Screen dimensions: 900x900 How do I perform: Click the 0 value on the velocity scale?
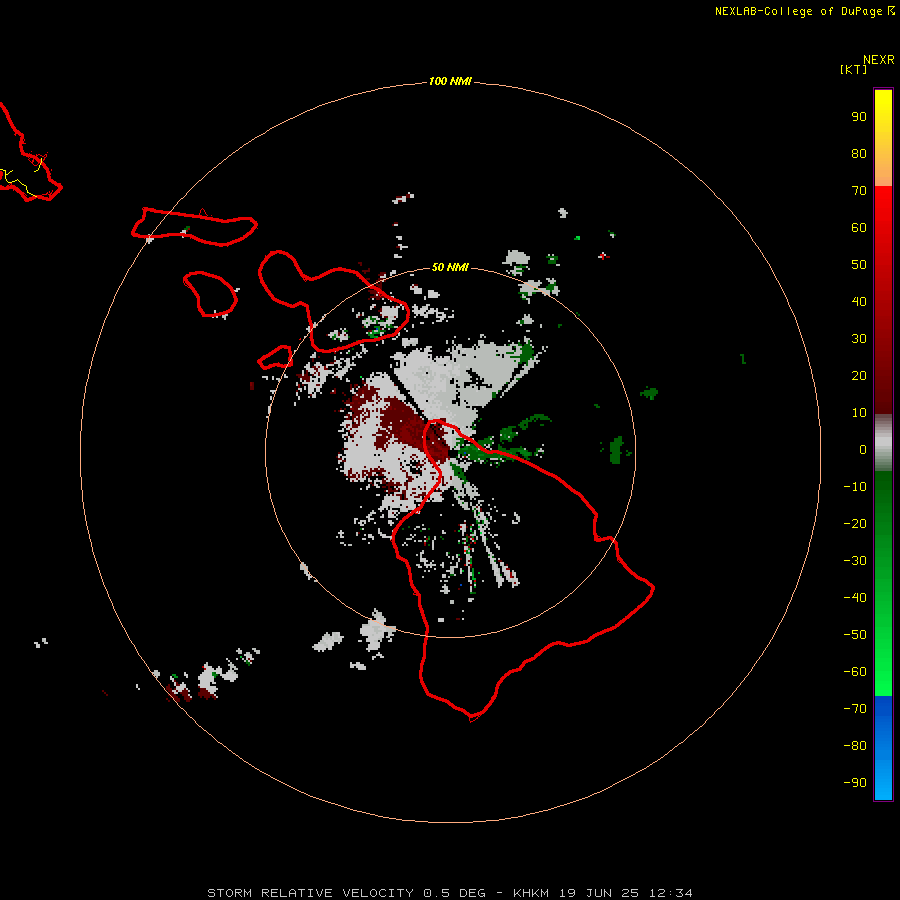pyautogui.click(x=863, y=450)
